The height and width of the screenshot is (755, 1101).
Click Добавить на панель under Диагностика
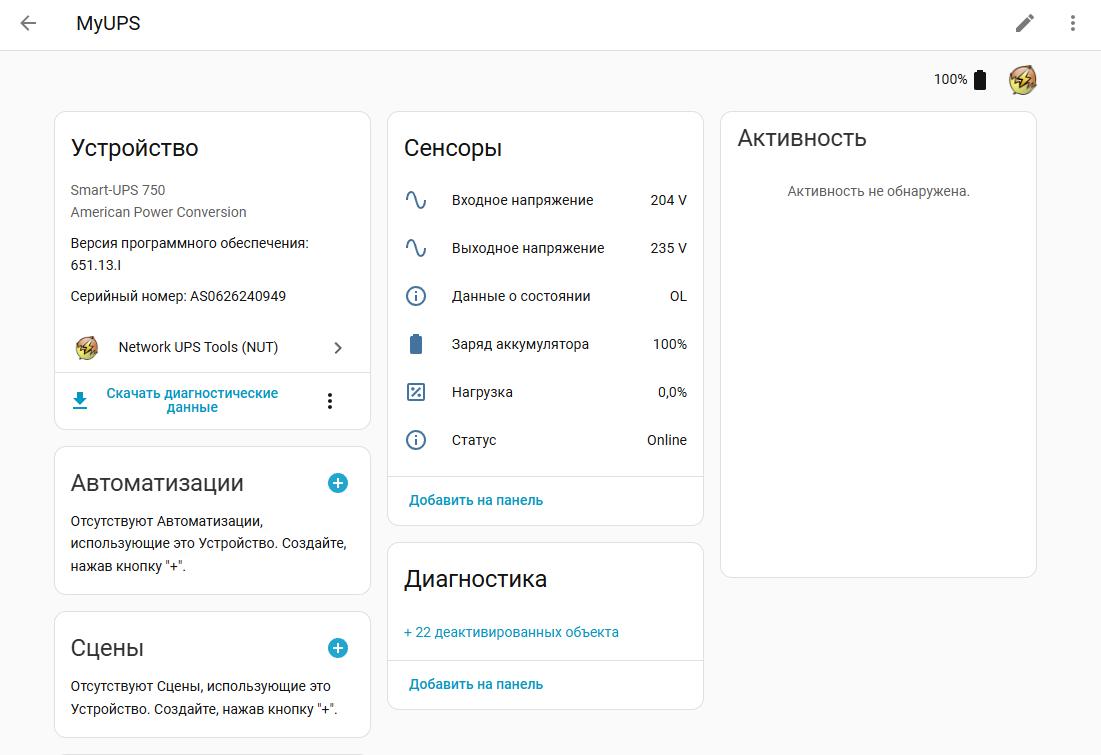[x=476, y=684]
